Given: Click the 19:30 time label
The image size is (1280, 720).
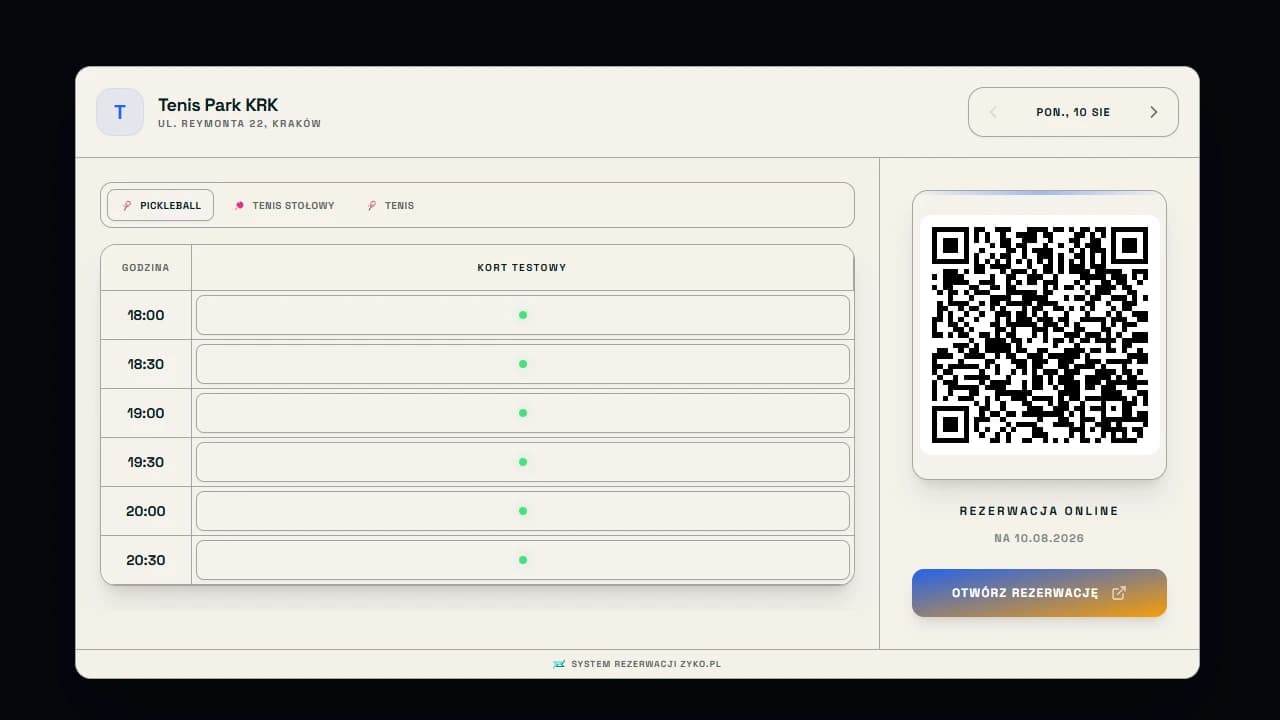Looking at the screenshot, I should [x=146, y=462].
